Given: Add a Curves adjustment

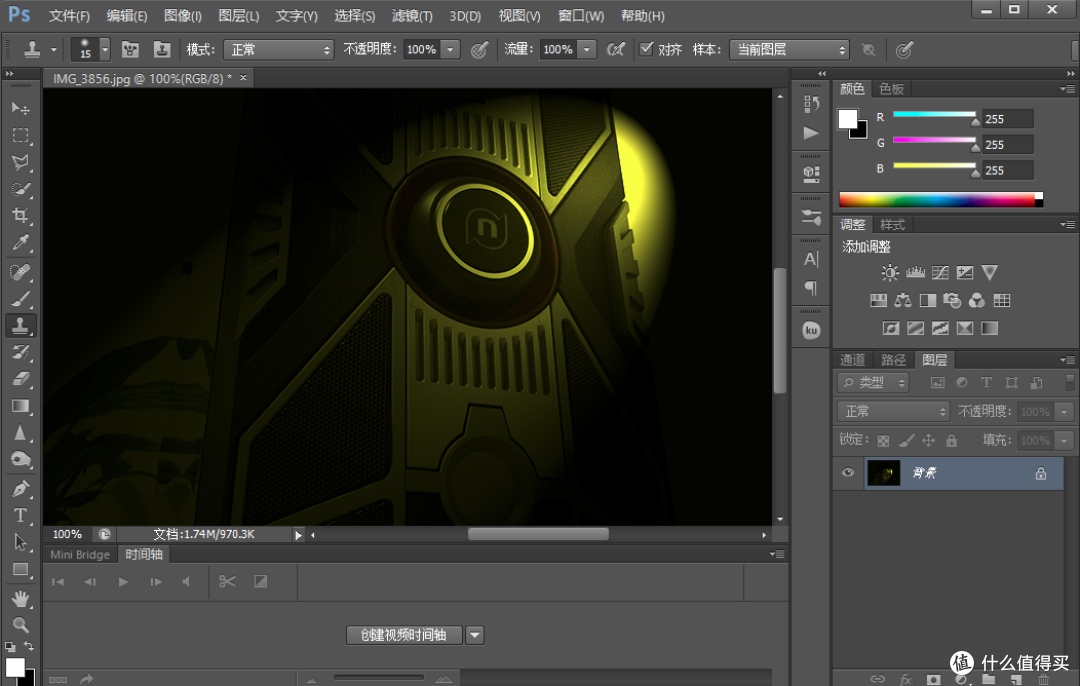Looking at the screenshot, I should point(940,273).
